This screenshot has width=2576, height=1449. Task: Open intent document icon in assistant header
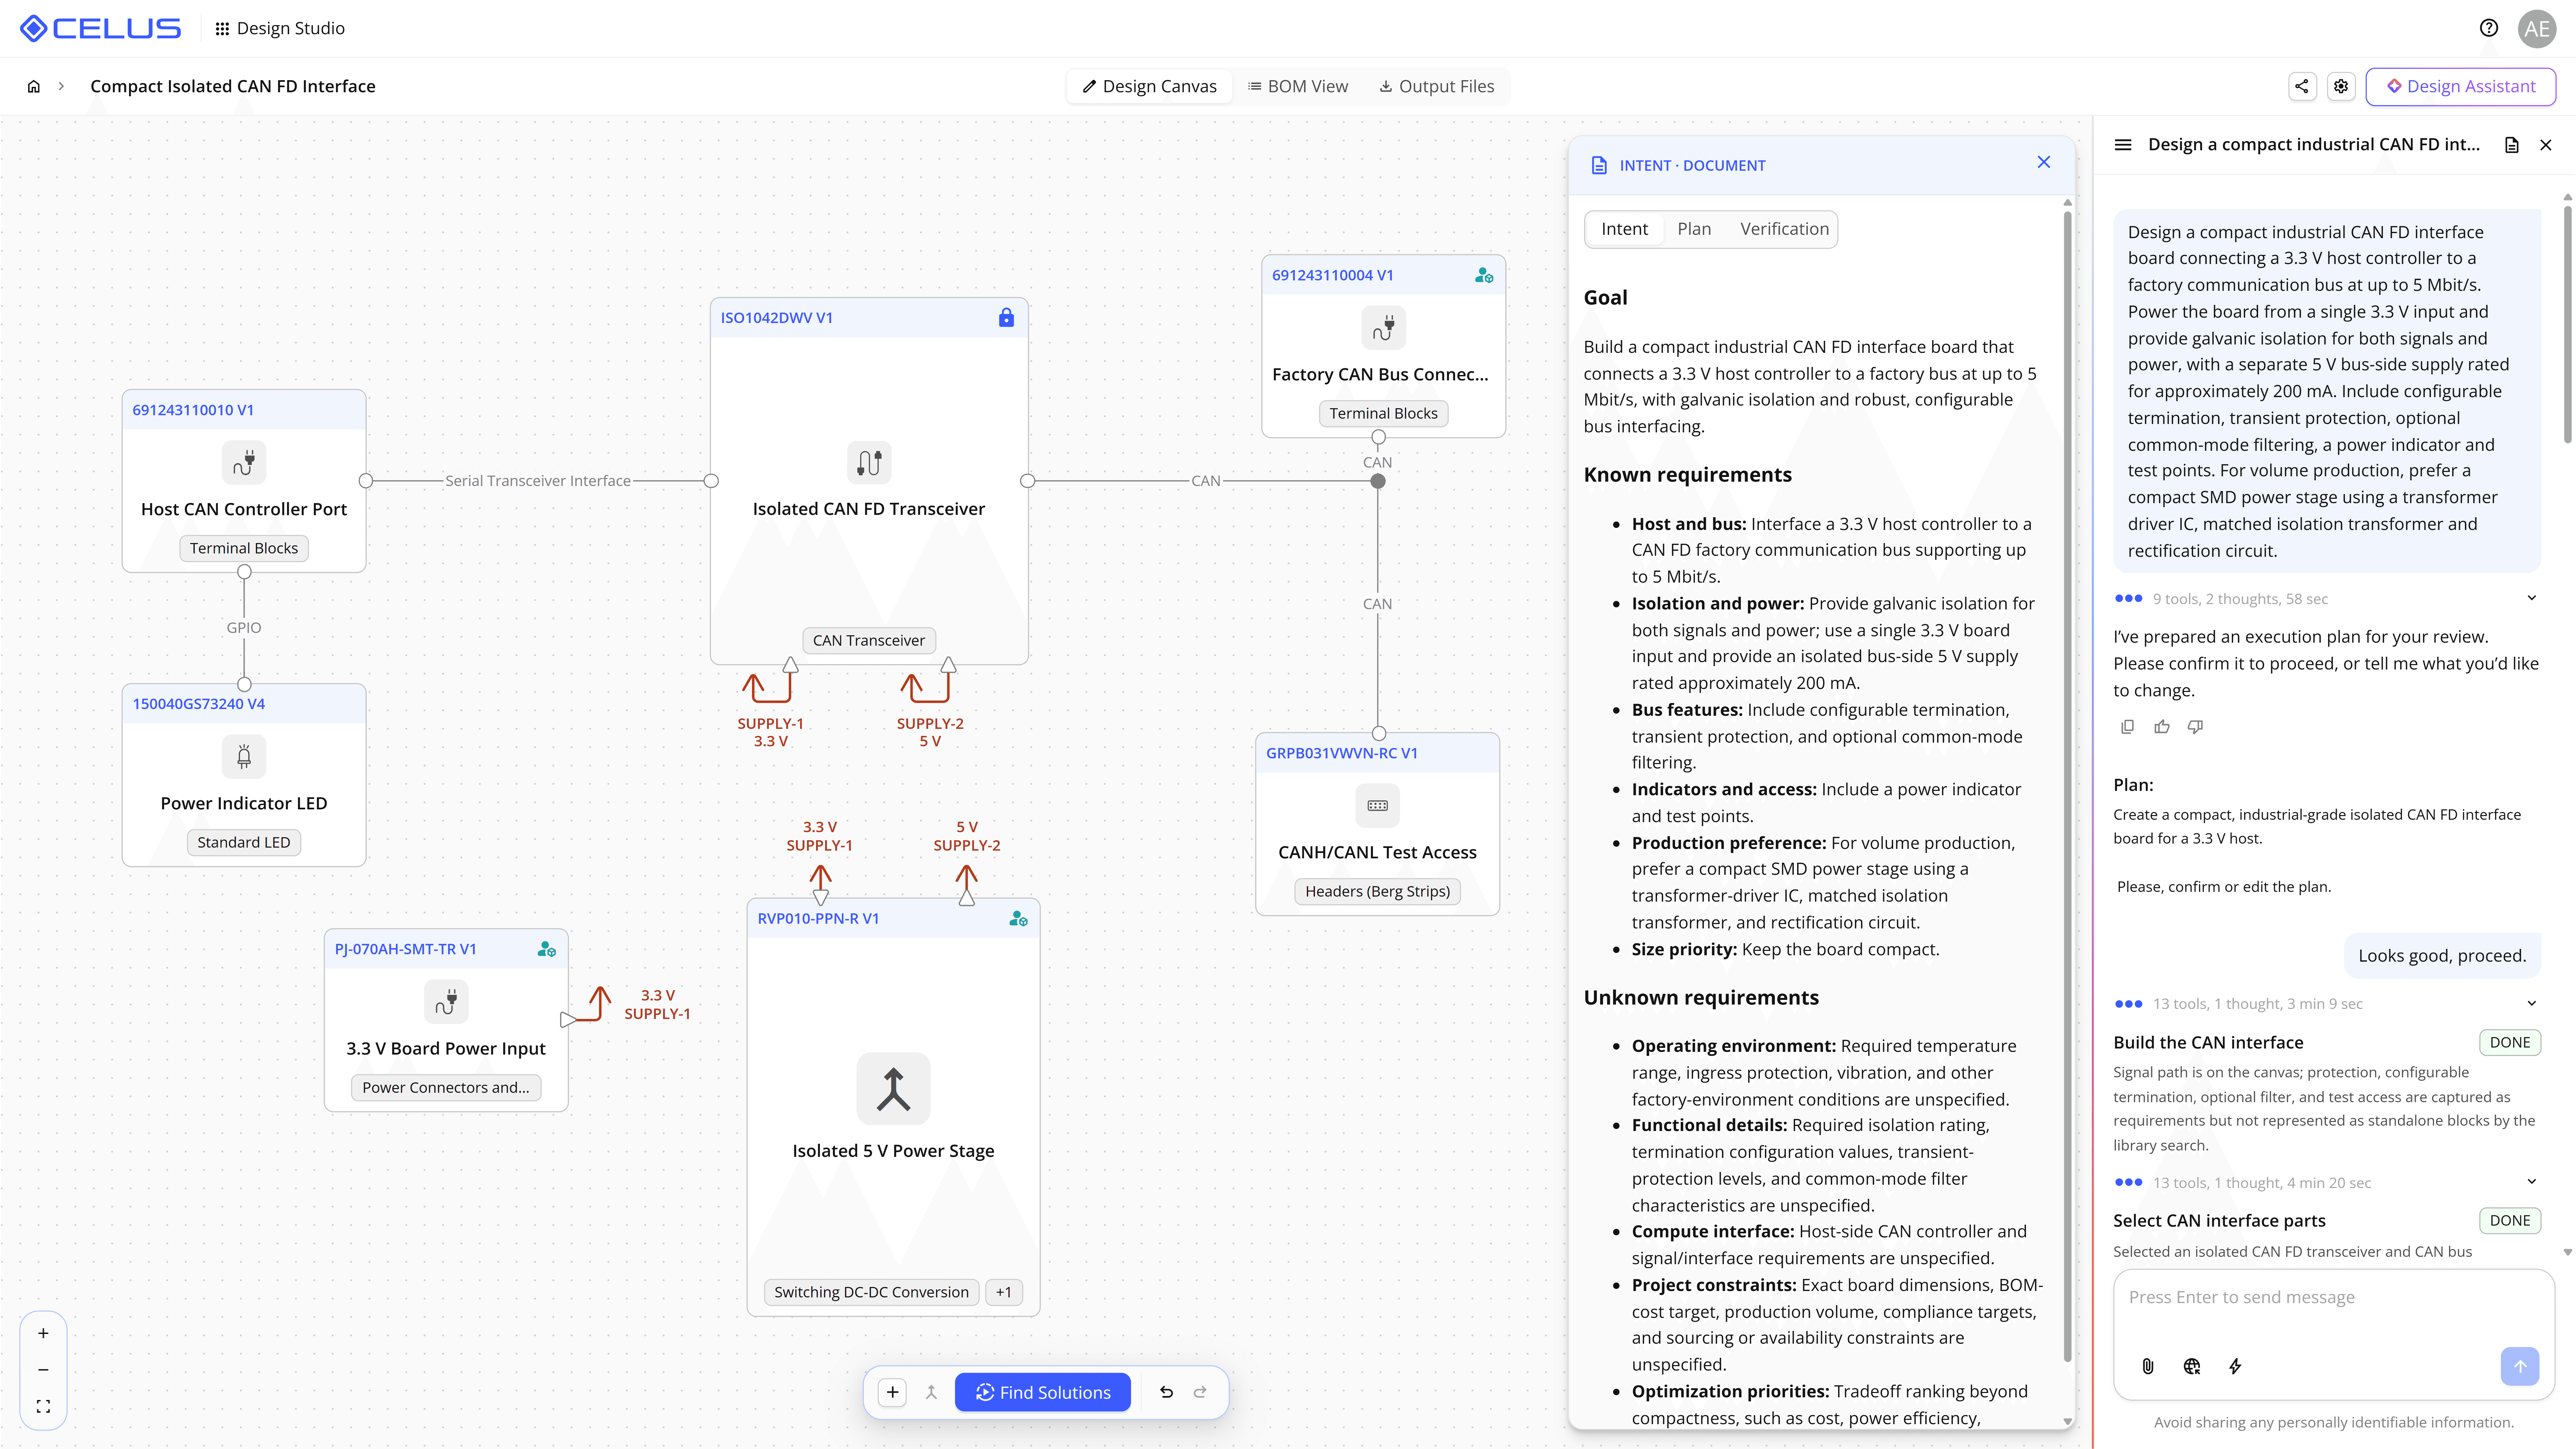(x=2512, y=145)
